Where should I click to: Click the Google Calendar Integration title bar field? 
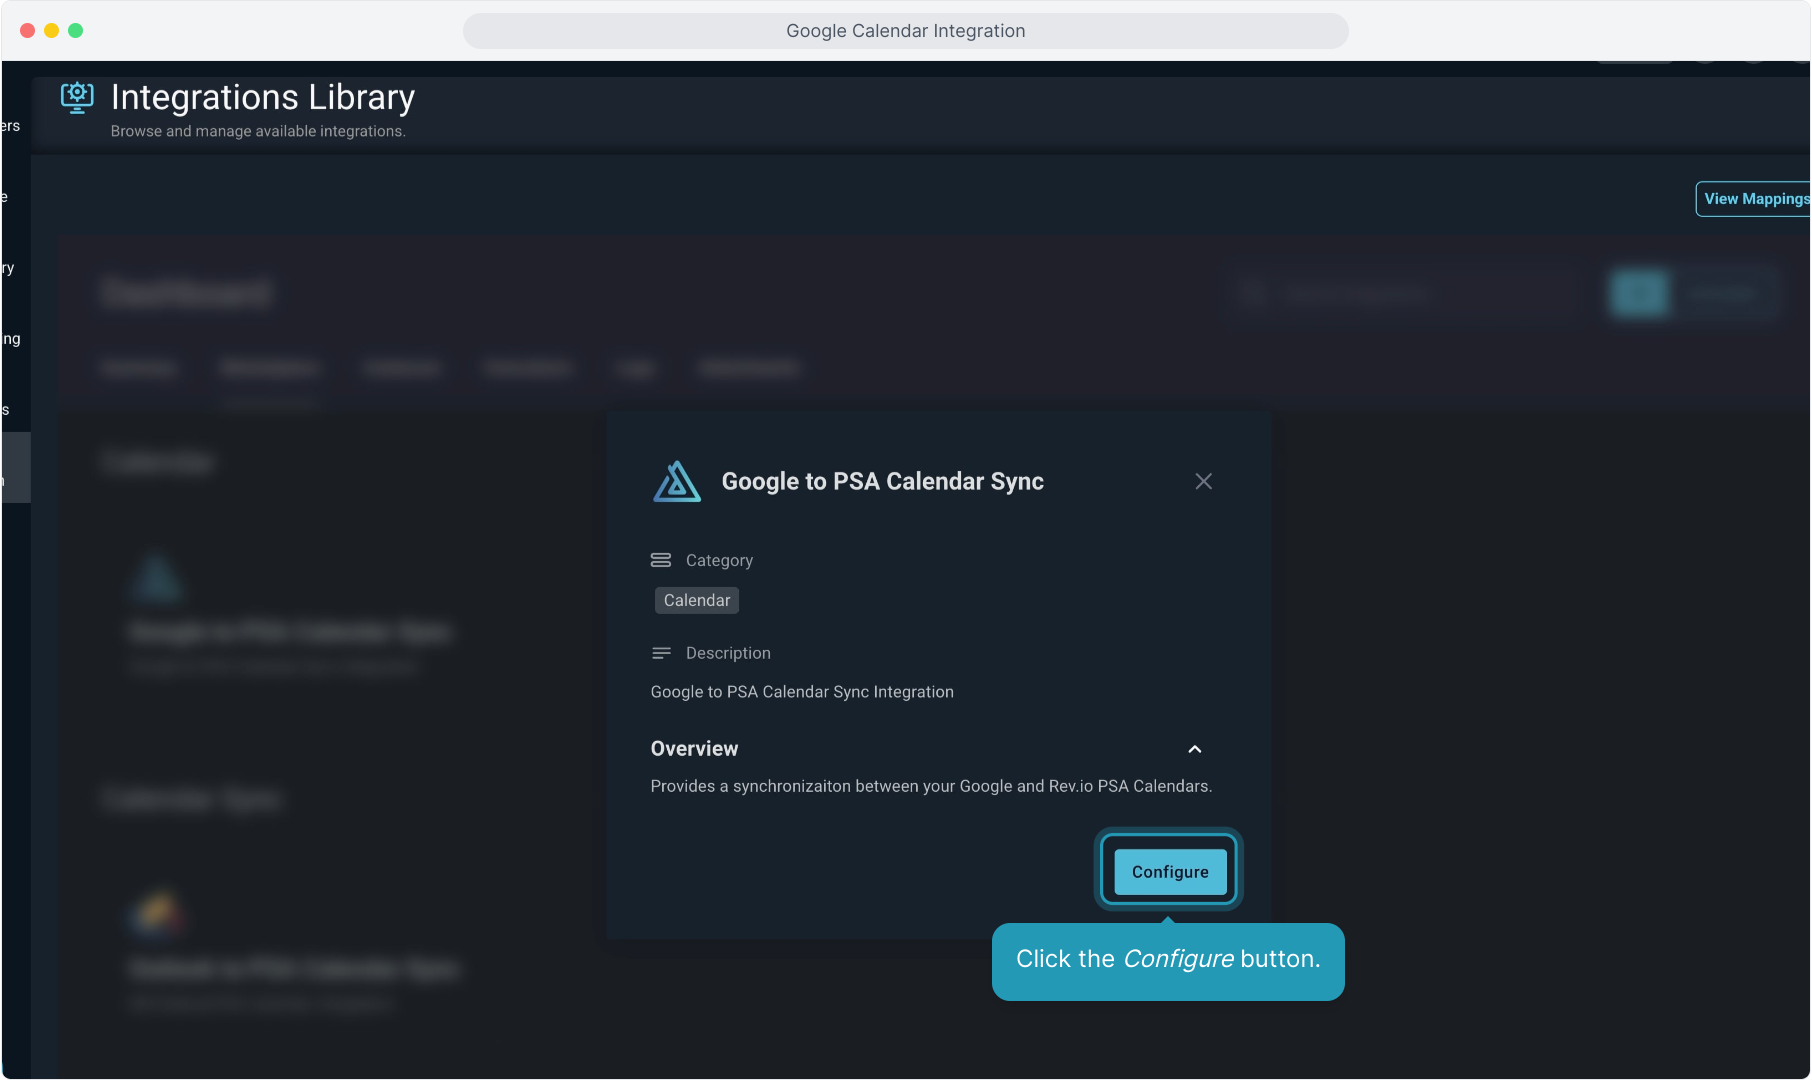pyautogui.click(x=905, y=31)
